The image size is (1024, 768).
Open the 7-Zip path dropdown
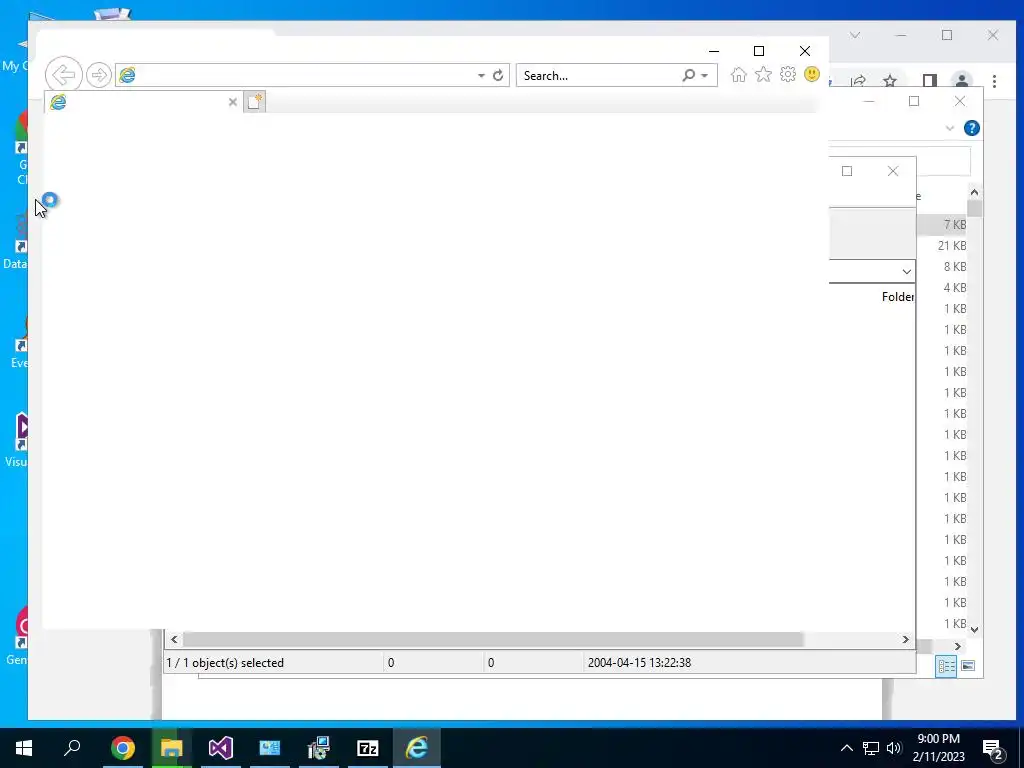[906, 271]
